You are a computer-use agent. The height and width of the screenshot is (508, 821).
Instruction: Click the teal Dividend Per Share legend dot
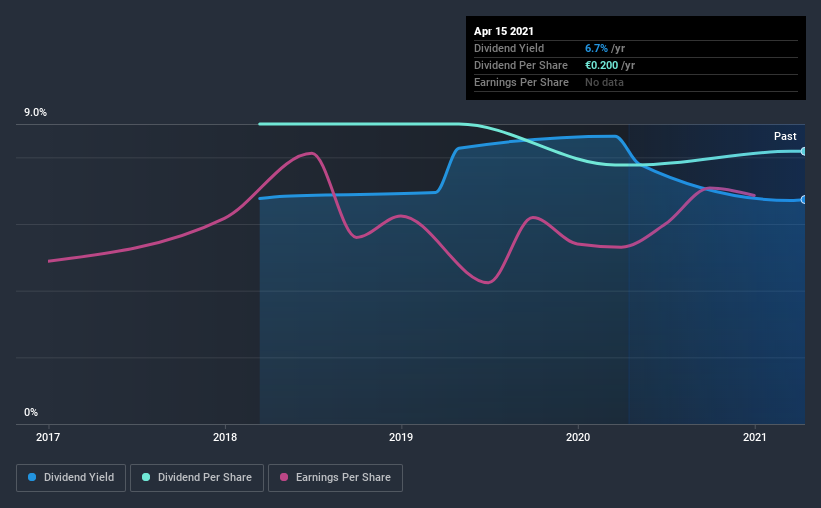tap(146, 477)
